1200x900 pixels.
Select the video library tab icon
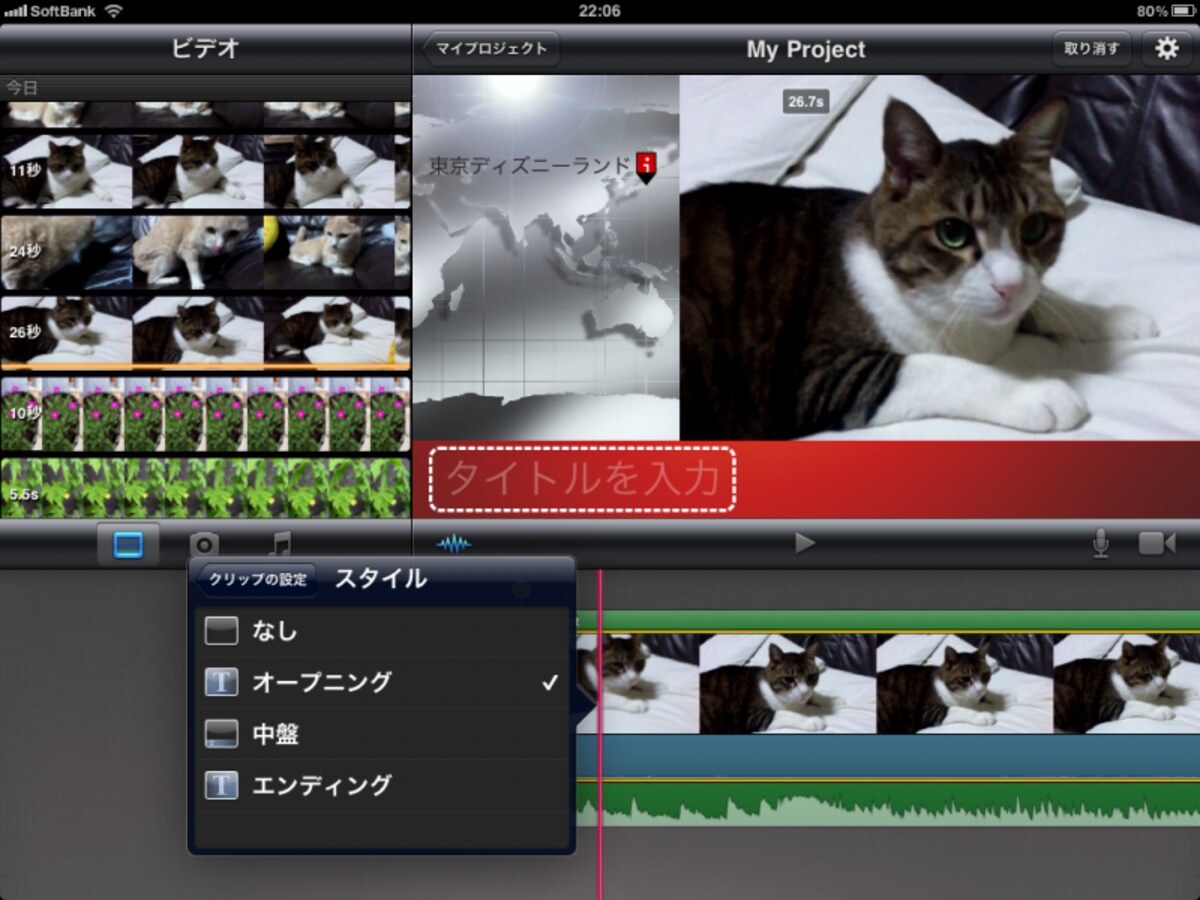pos(128,544)
